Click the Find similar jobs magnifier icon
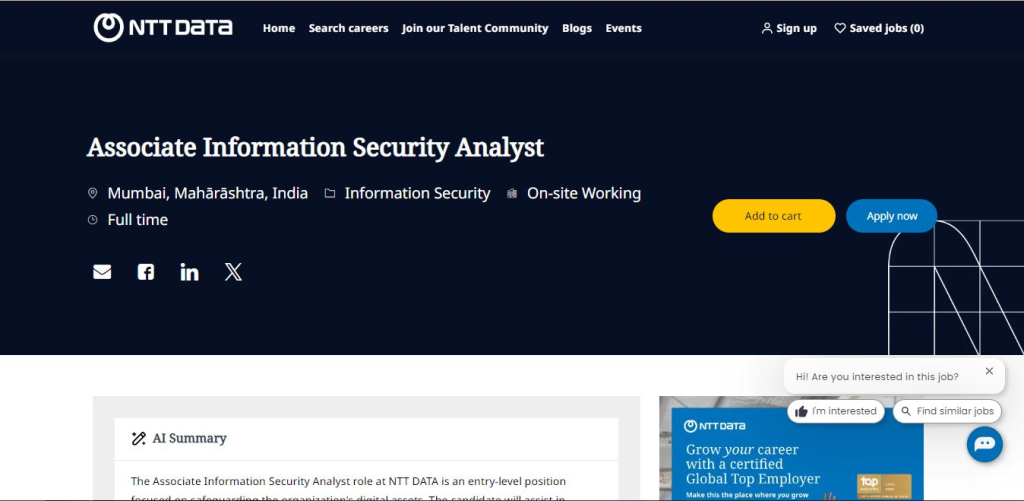The height and width of the screenshot is (501, 1024). point(906,412)
